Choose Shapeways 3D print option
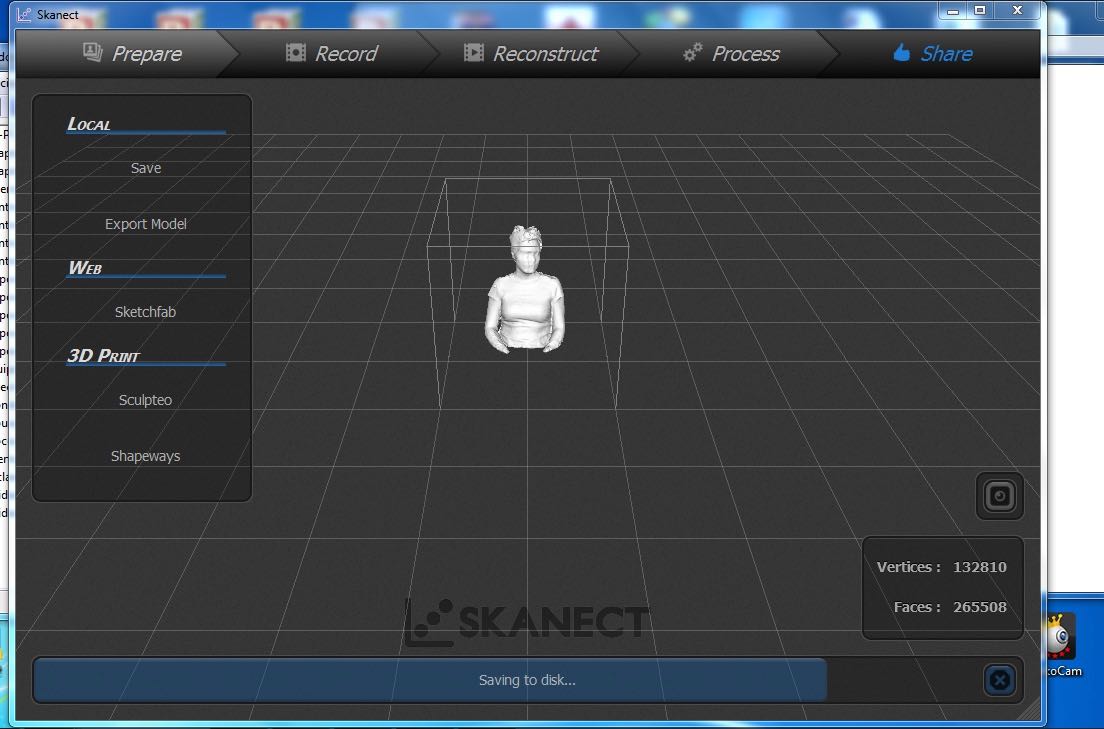Screen dimensions: 1104x729 tap(145, 456)
